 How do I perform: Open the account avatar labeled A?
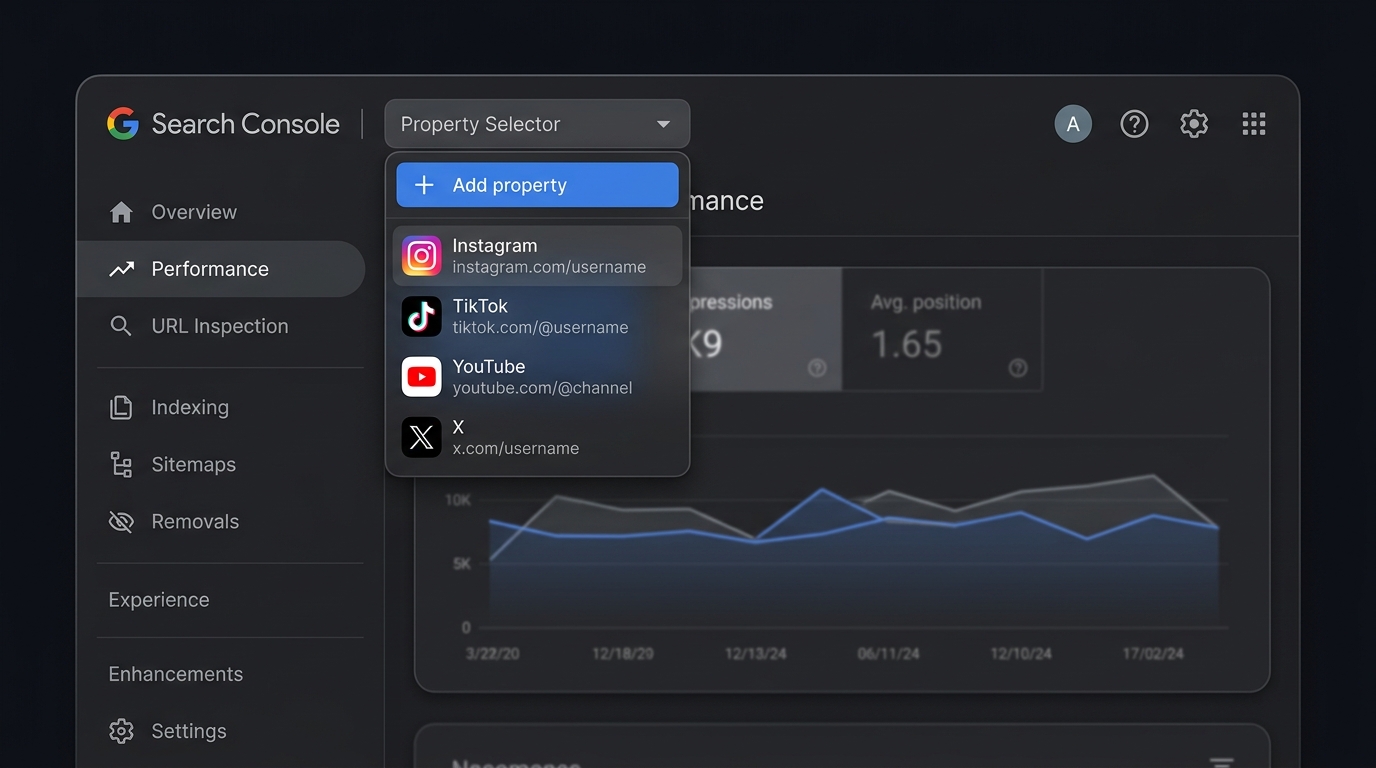tap(1073, 124)
